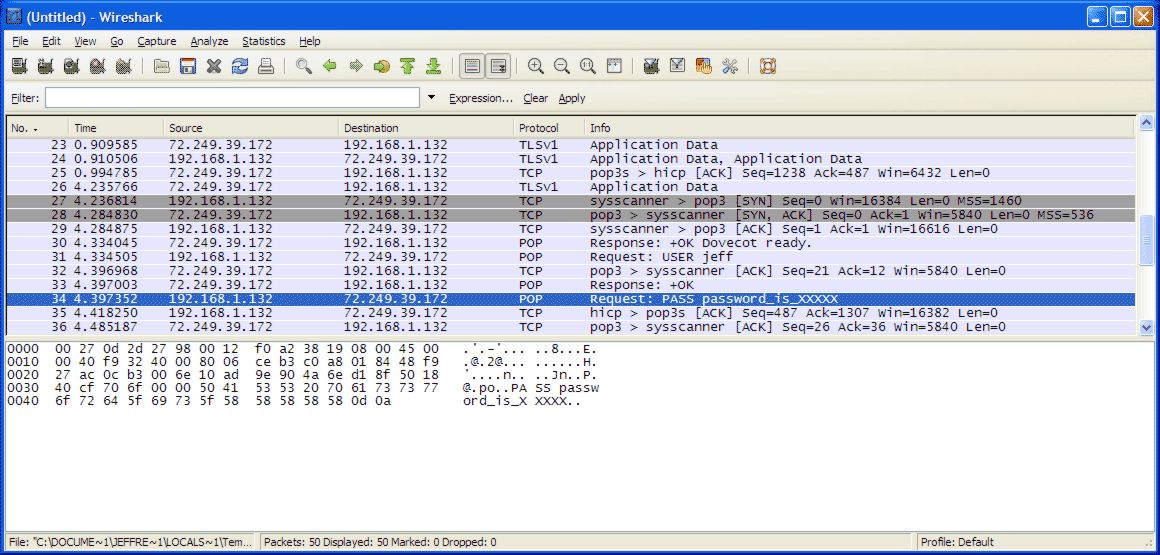Sort packets by Protocol column

[x=549, y=128]
